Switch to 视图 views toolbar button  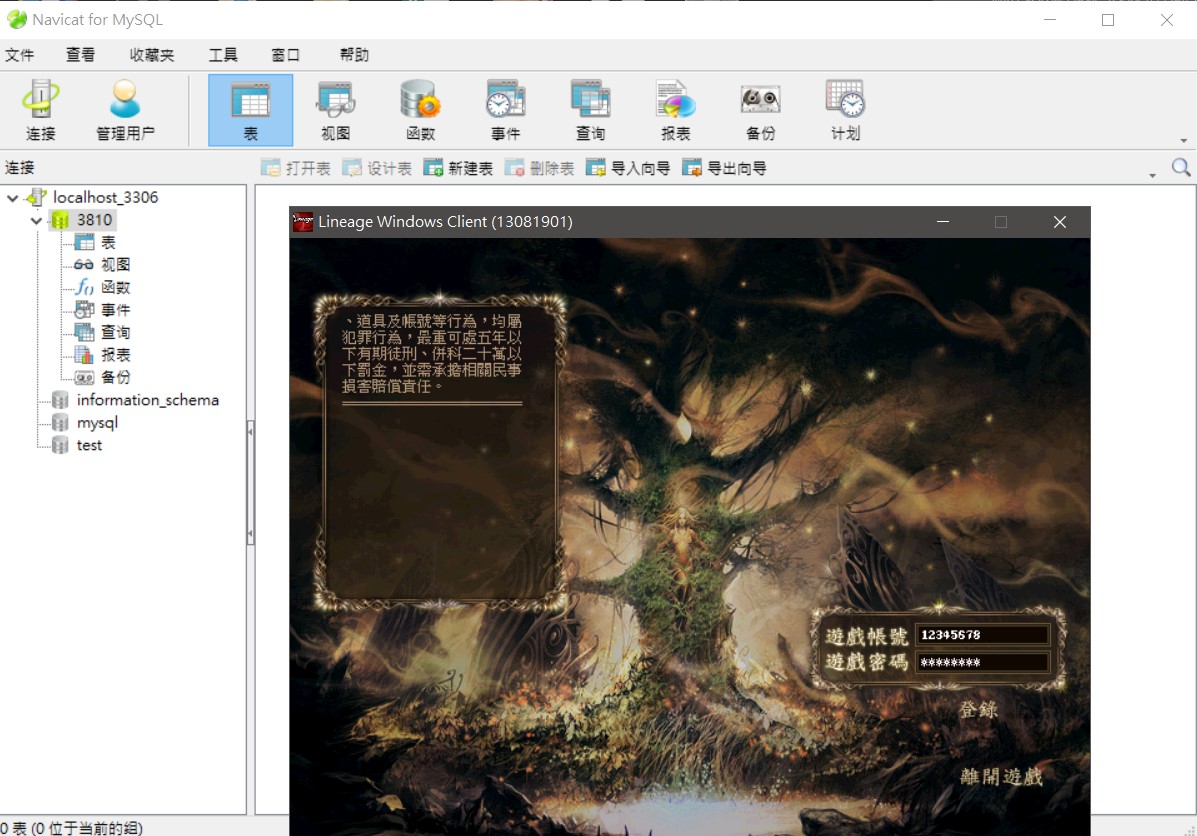(335, 110)
